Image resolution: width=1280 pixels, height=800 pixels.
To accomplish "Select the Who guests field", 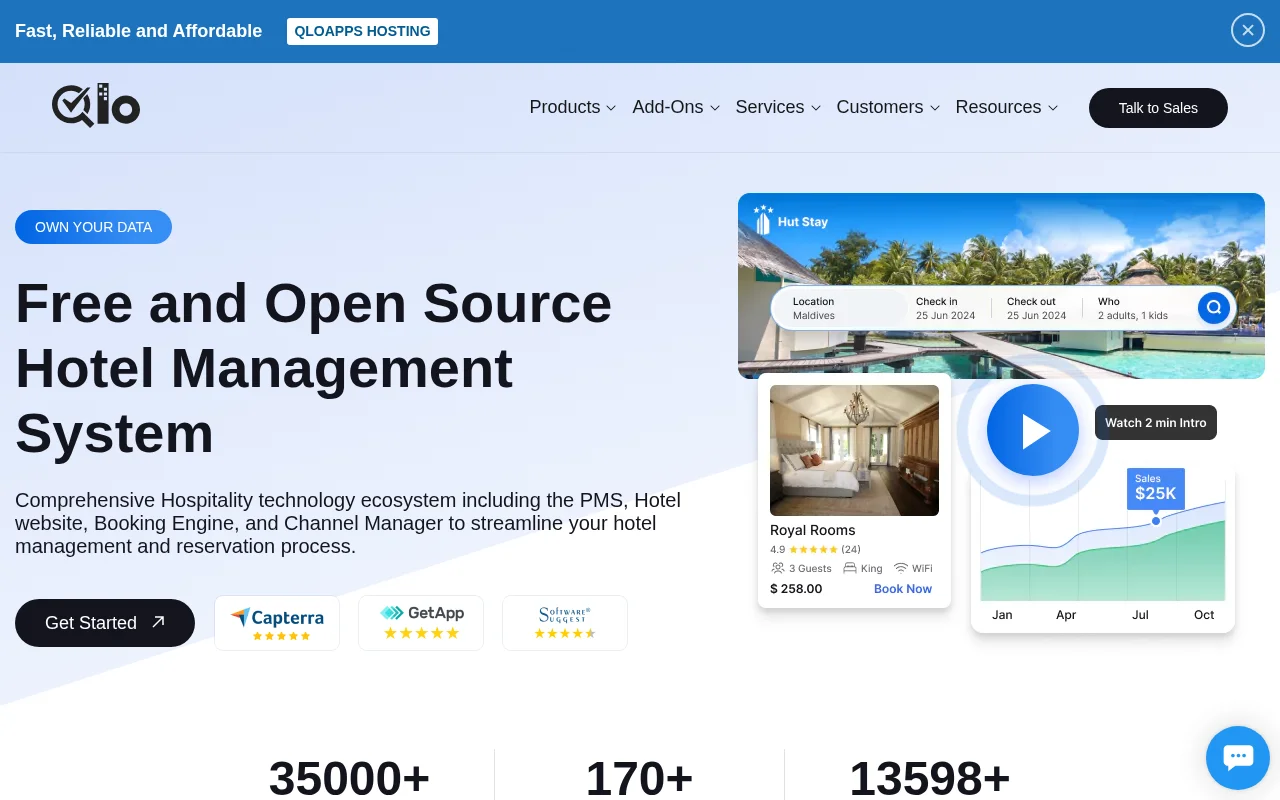I will 1133,308.
